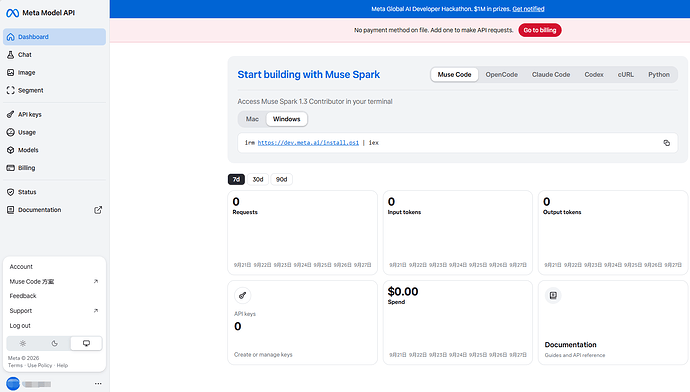Open the Terms link
The width and height of the screenshot is (690, 392).
point(15,365)
